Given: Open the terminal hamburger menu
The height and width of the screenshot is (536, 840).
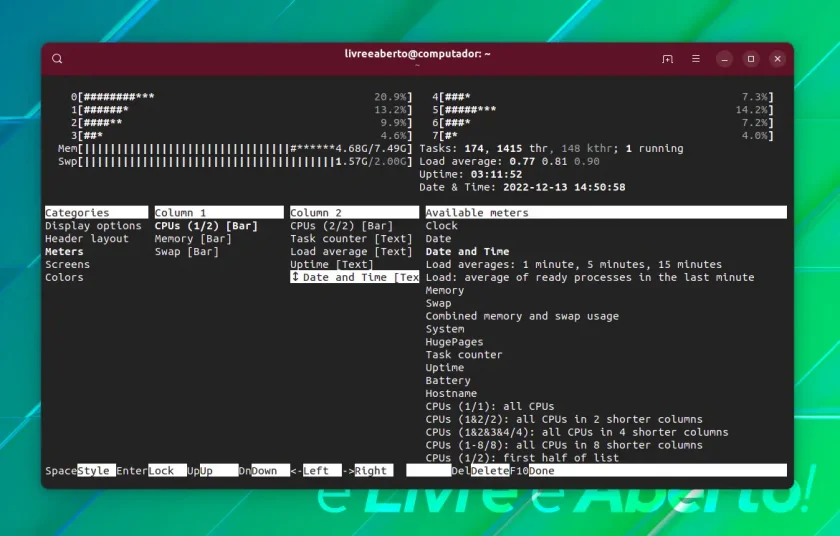Looking at the screenshot, I should pos(696,59).
